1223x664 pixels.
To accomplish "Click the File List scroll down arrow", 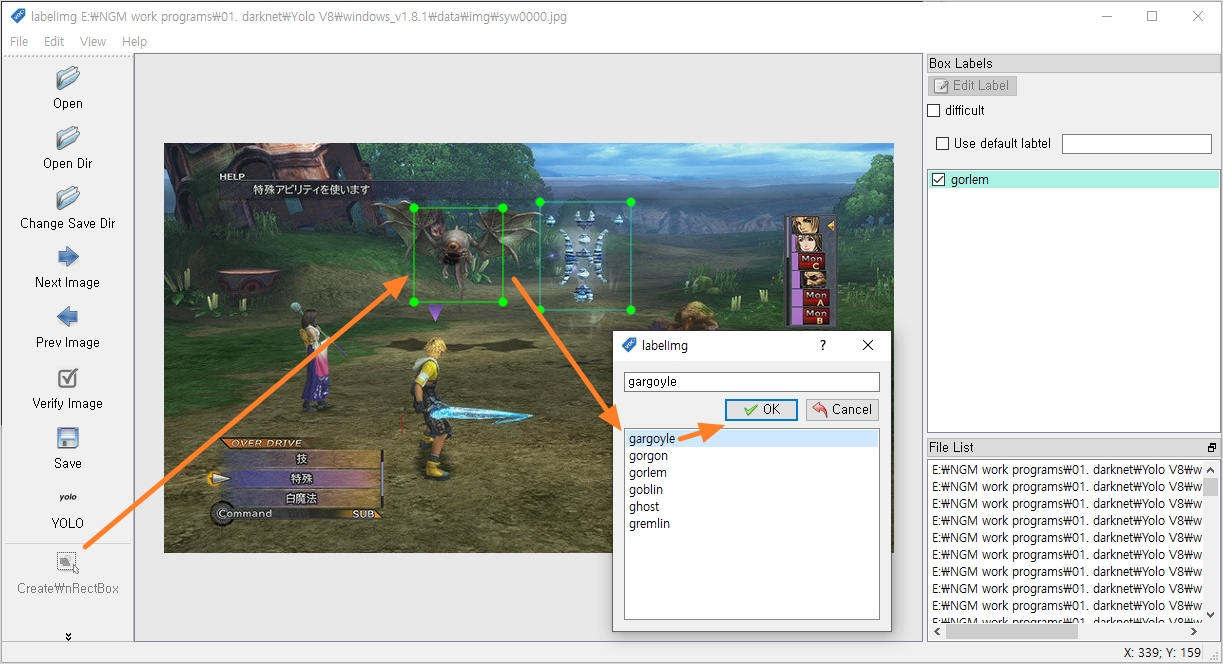I will [1211, 615].
